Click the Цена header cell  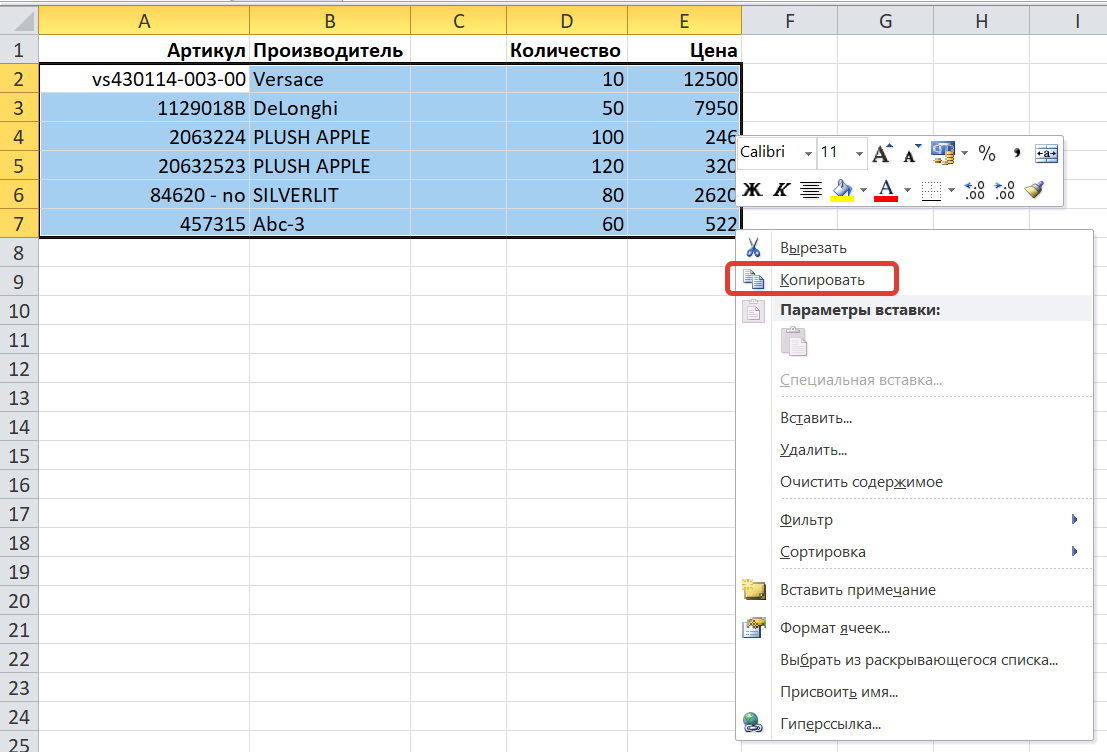[684, 50]
